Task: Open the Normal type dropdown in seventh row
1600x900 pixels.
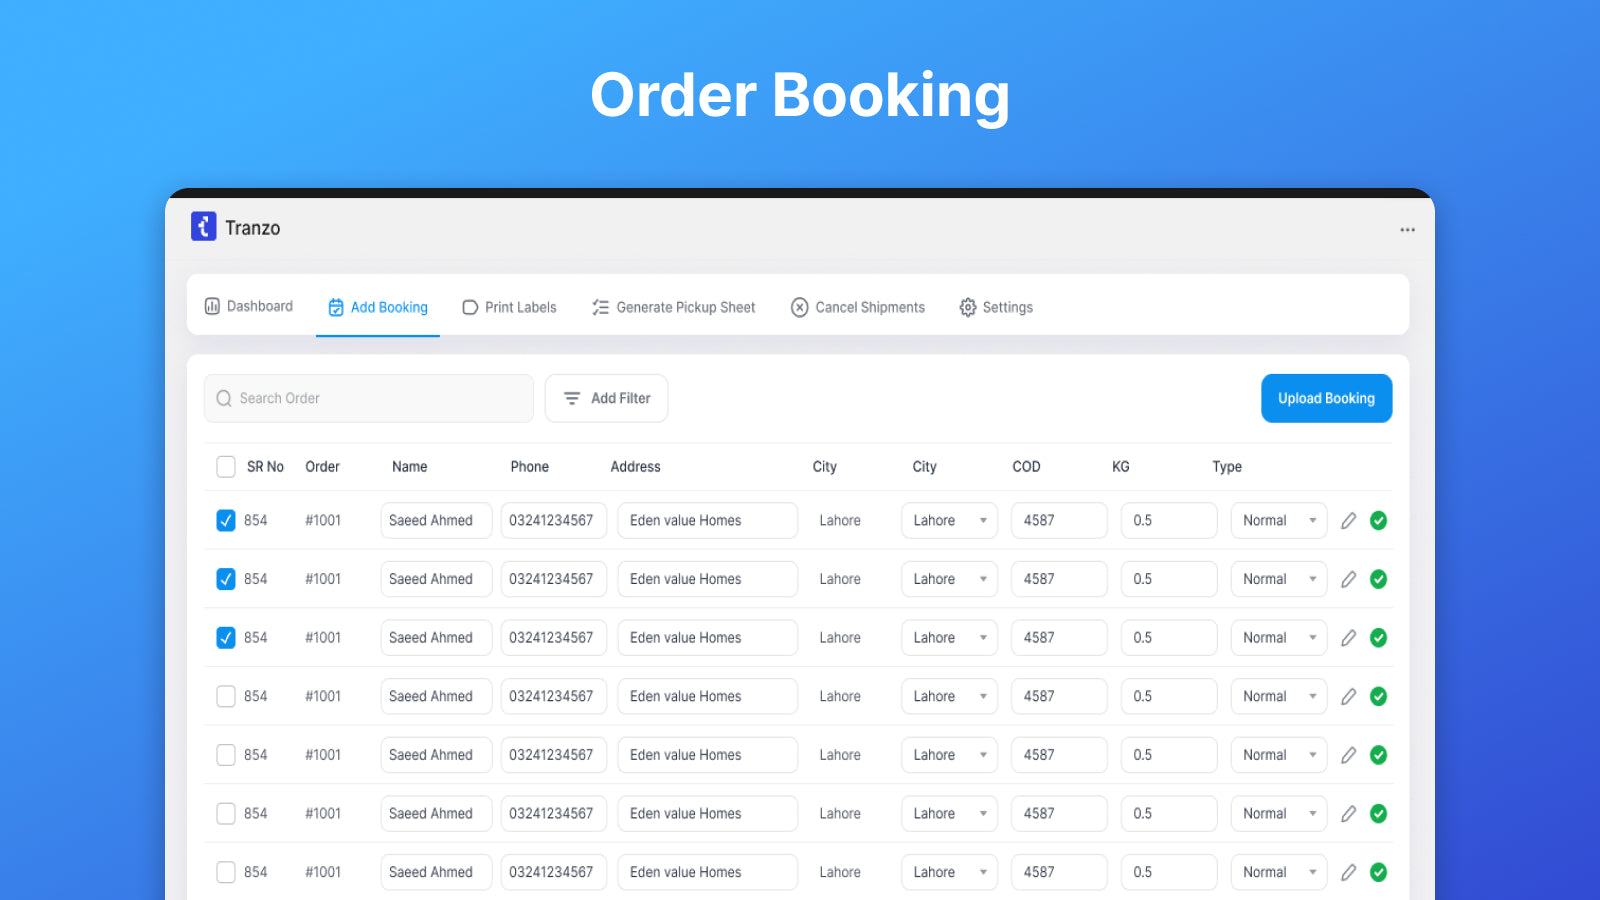Action: 1279,872
